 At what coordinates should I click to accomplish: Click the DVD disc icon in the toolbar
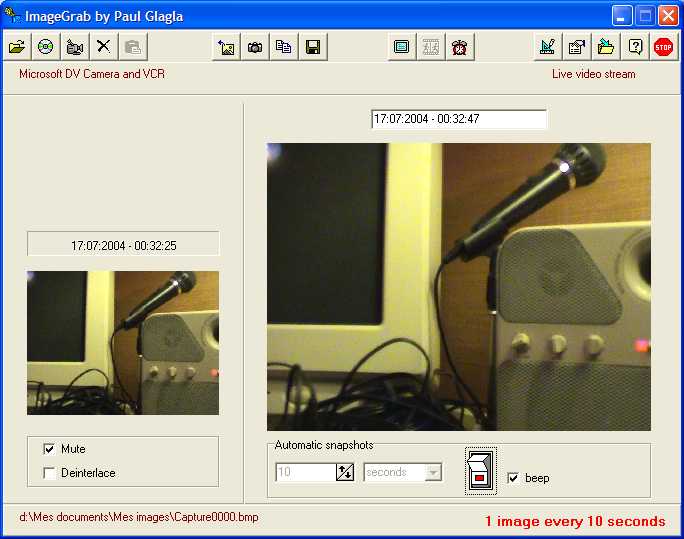click(x=46, y=46)
